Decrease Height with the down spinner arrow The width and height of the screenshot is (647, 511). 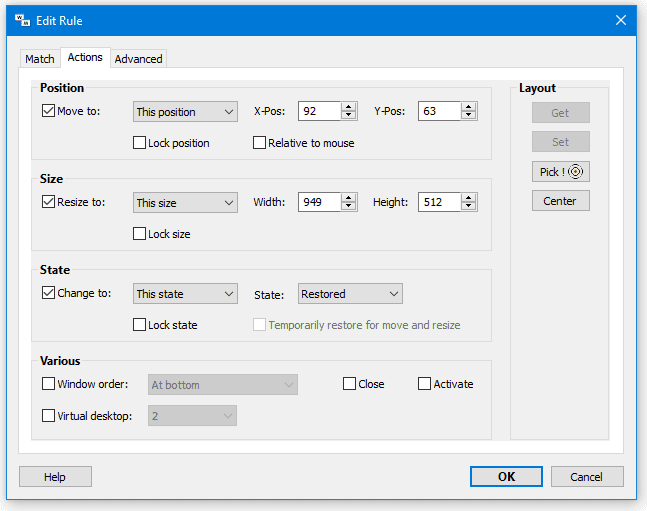coord(469,207)
